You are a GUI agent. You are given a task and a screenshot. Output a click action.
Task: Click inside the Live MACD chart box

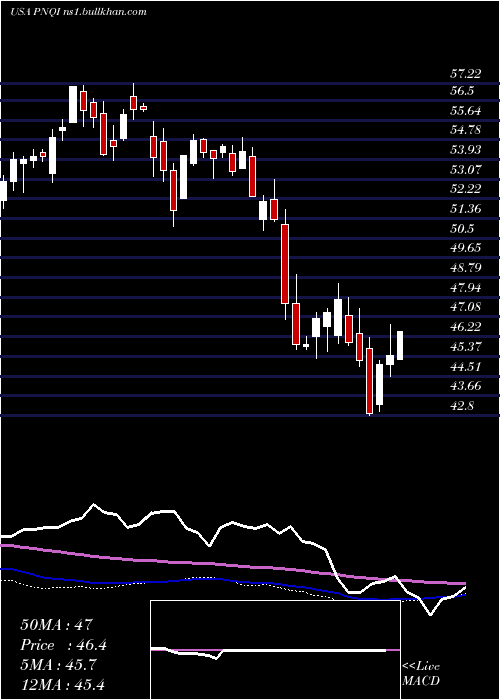(275, 650)
